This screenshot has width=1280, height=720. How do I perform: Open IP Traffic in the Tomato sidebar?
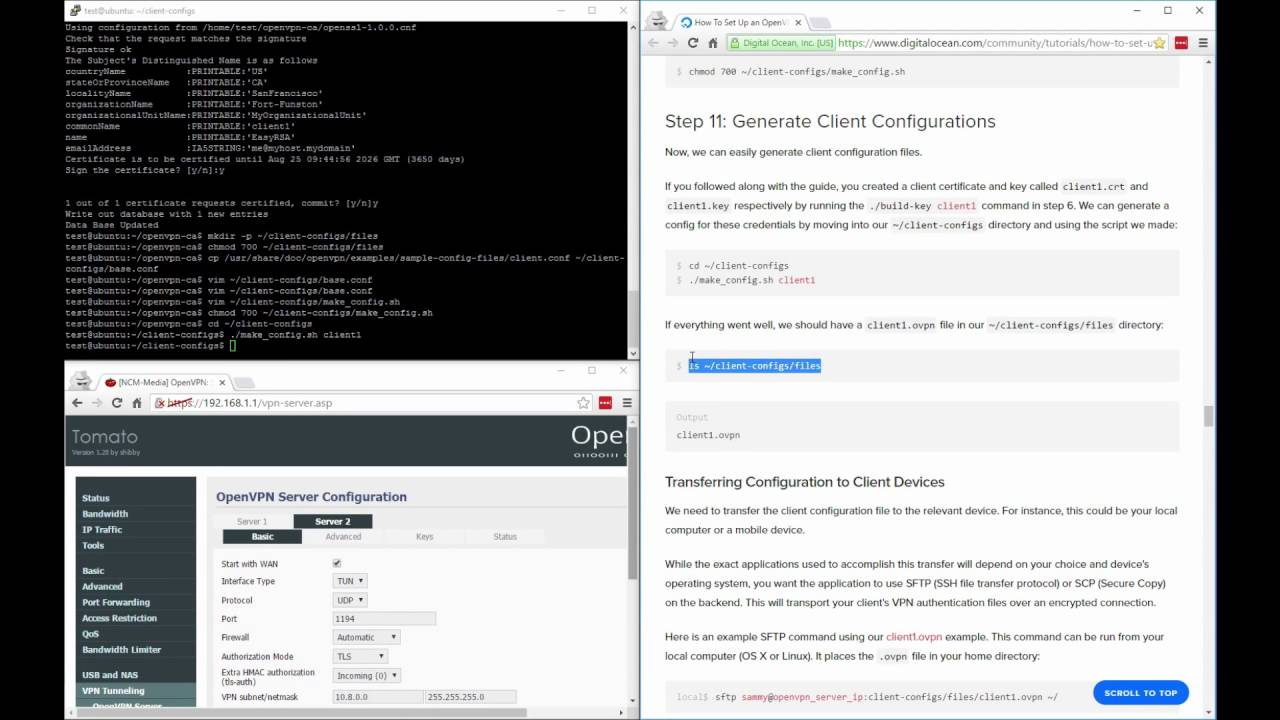pos(102,530)
